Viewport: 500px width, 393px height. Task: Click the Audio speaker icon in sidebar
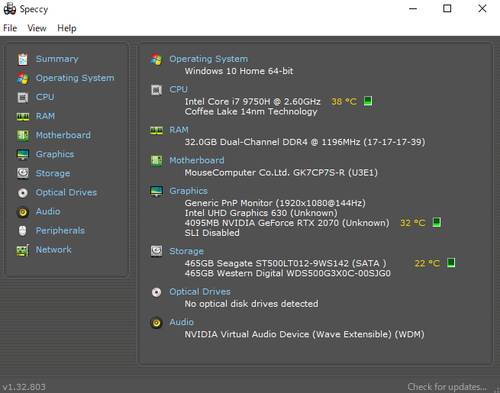click(23, 212)
